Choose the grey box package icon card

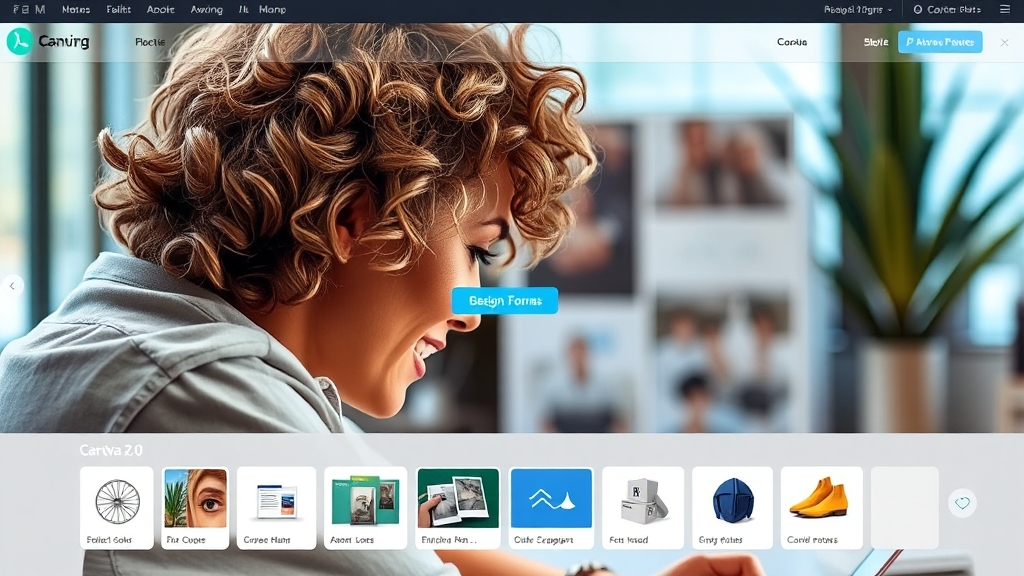click(x=642, y=507)
